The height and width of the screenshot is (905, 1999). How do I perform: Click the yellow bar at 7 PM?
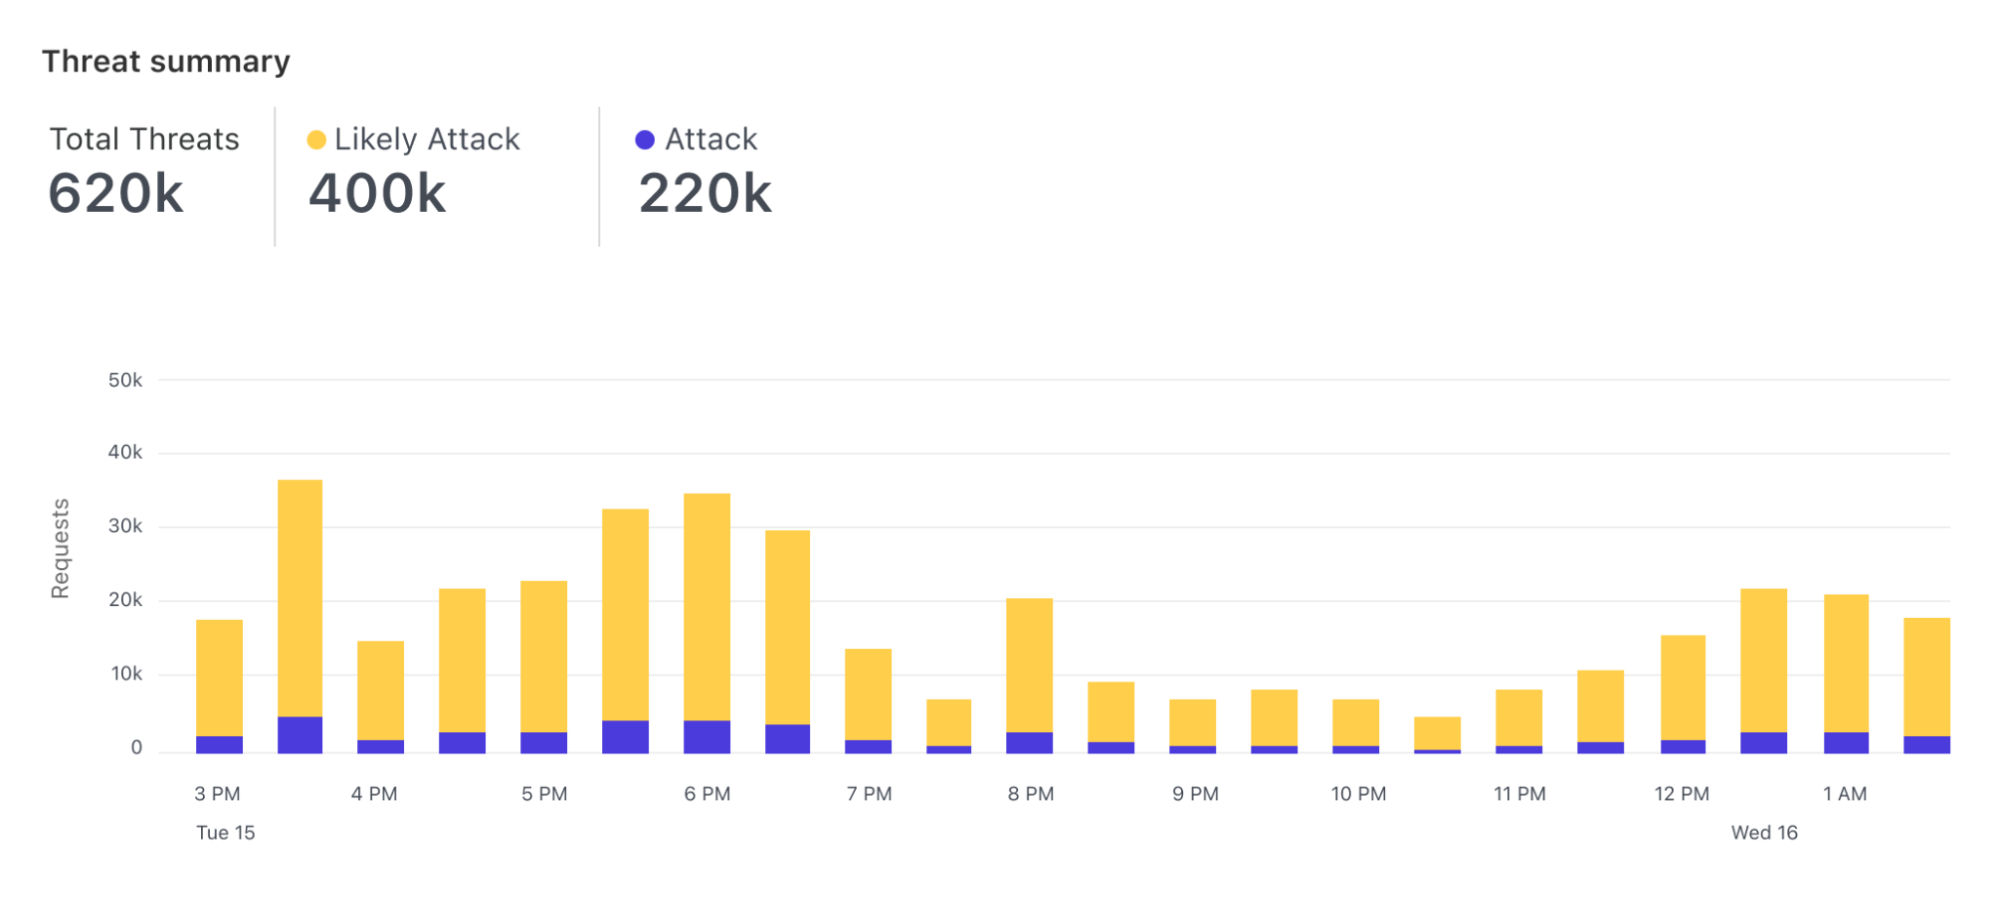click(x=868, y=694)
